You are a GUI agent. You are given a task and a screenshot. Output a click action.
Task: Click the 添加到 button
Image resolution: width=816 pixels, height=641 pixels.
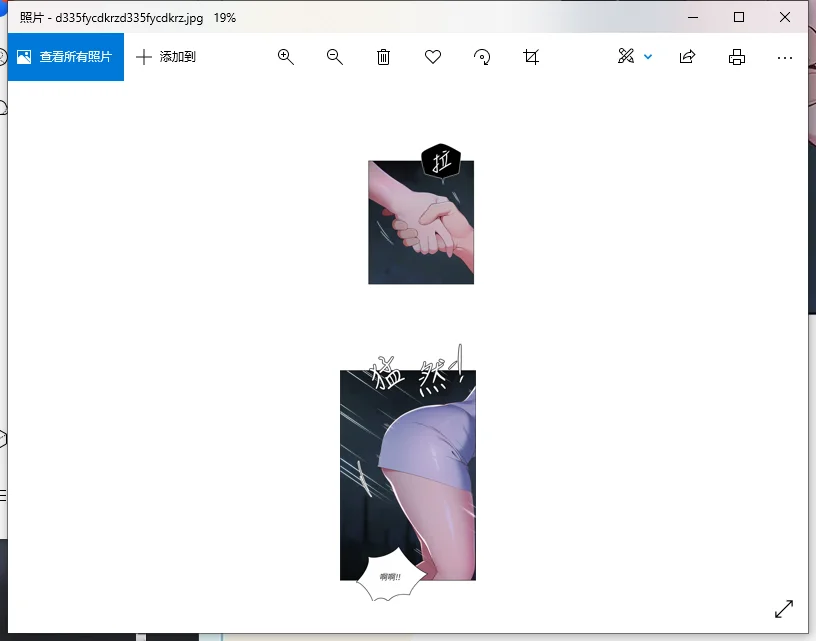click(166, 57)
